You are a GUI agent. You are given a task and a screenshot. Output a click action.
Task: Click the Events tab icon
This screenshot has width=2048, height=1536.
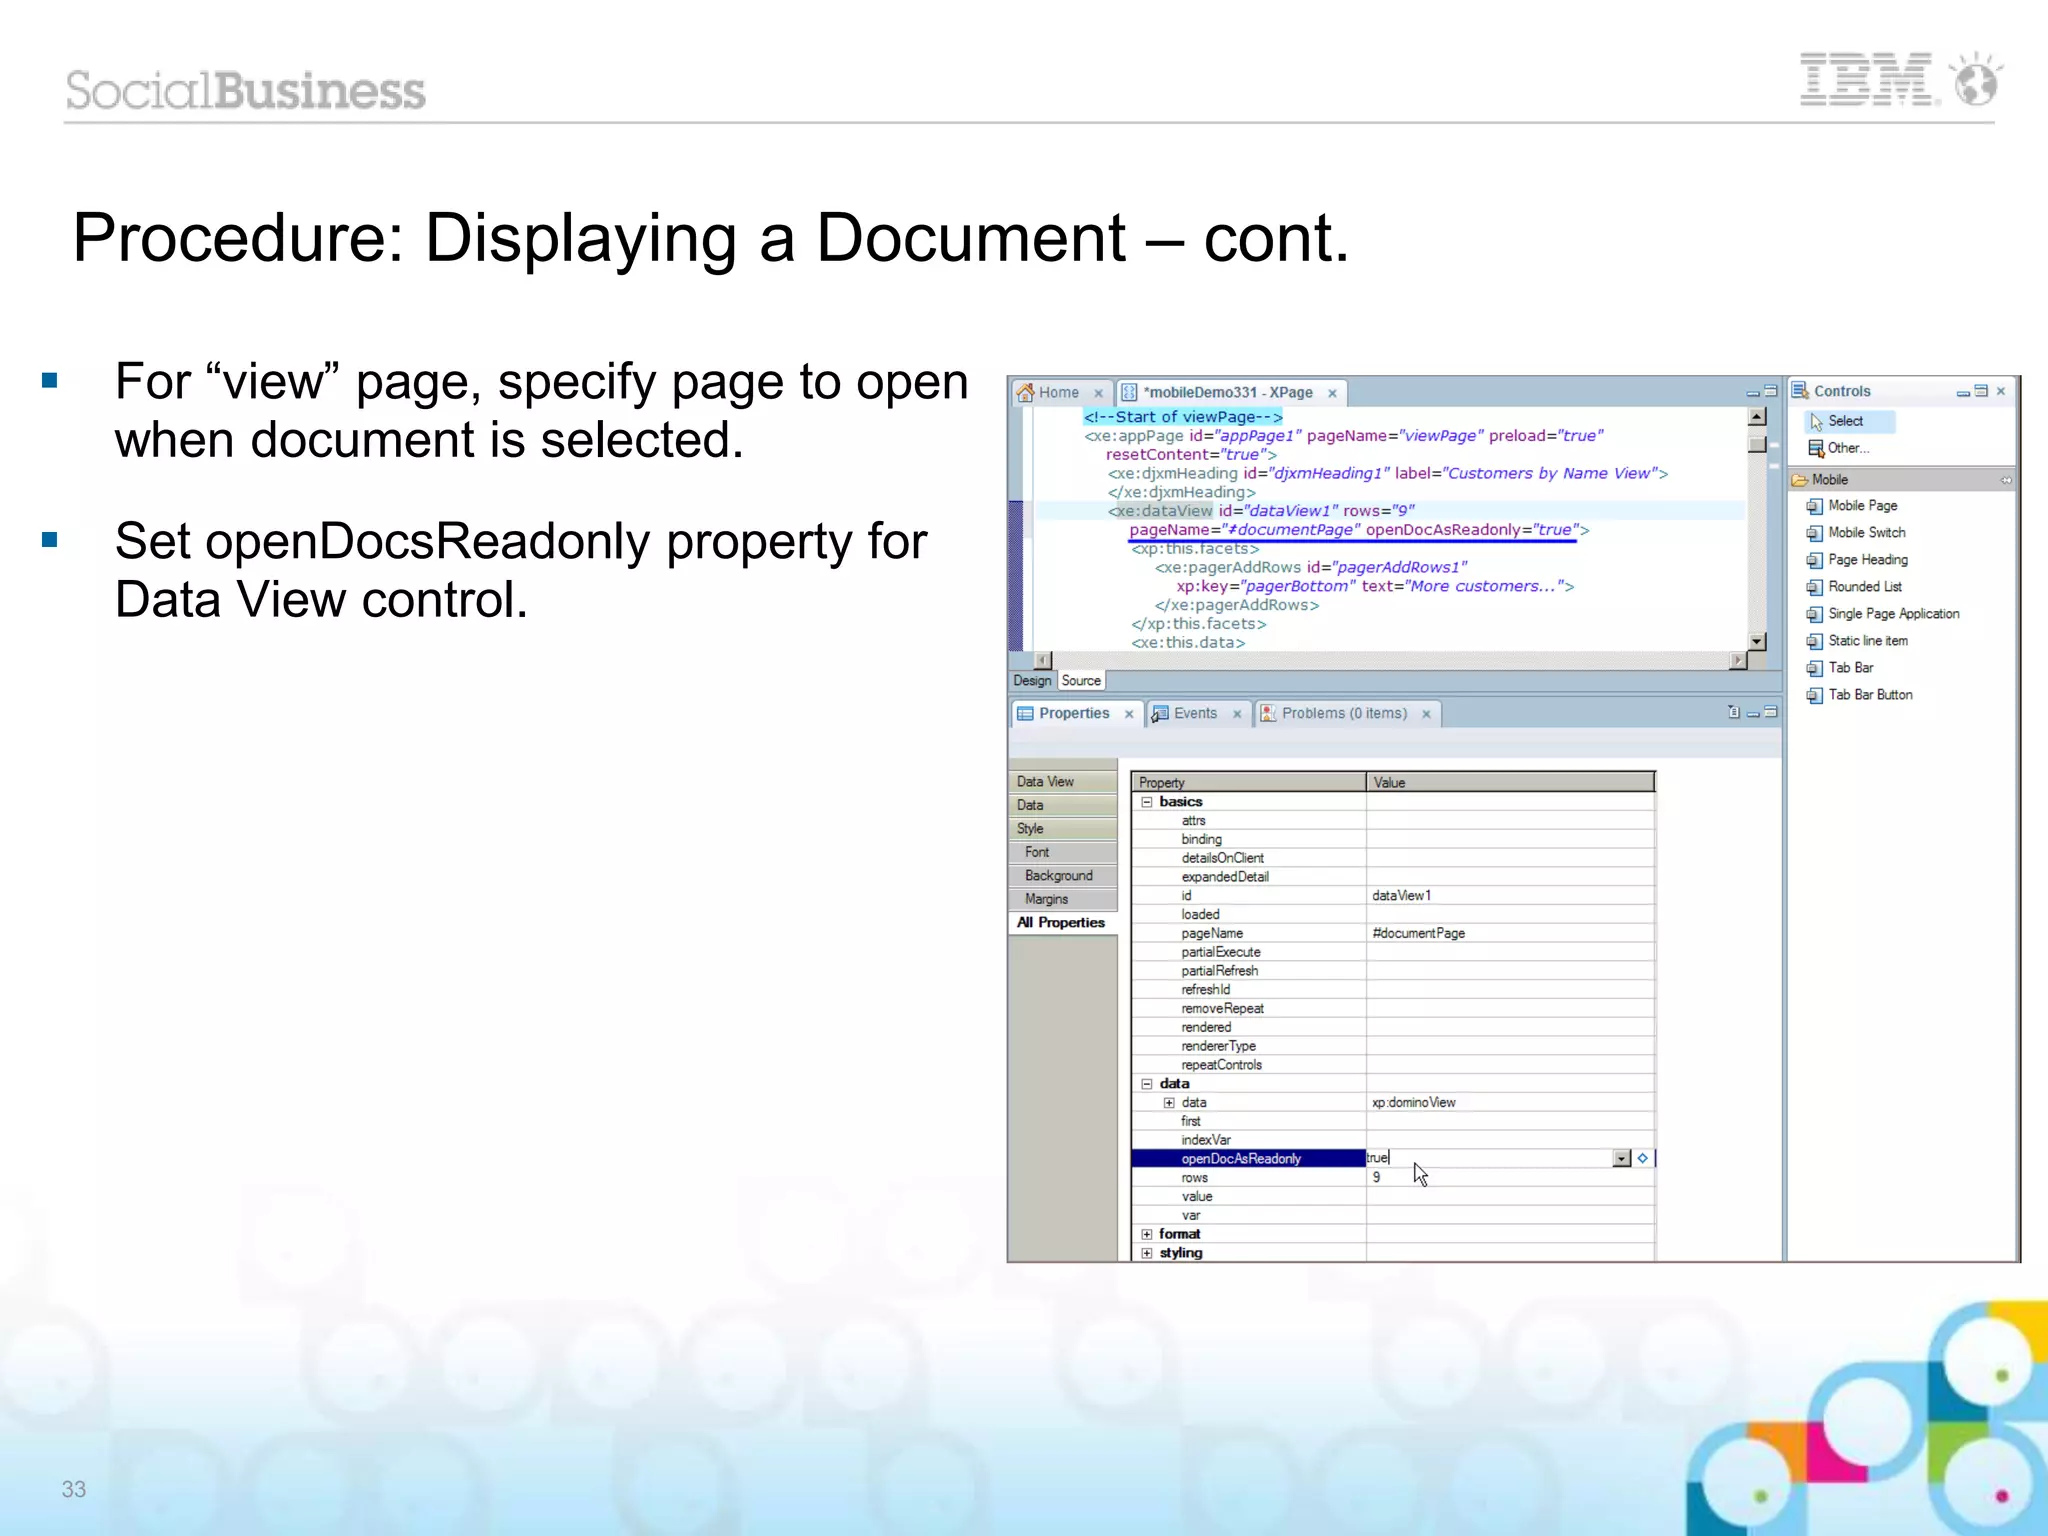[x=1160, y=713]
